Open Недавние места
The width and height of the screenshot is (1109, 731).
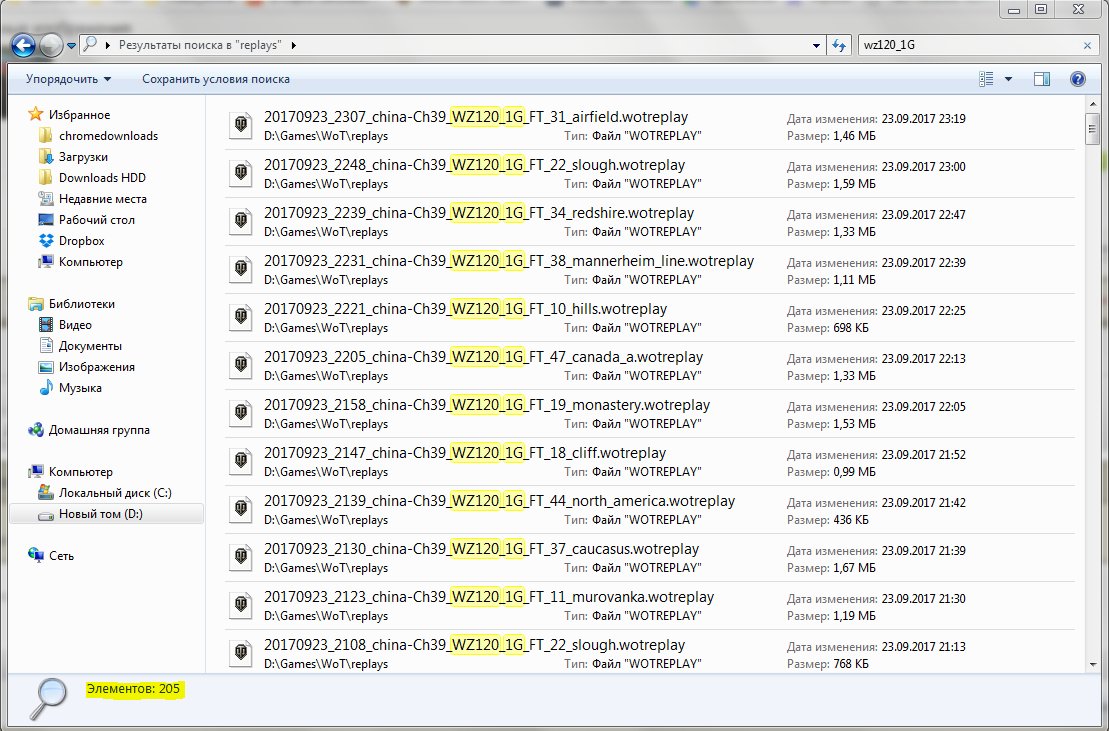(x=103, y=199)
